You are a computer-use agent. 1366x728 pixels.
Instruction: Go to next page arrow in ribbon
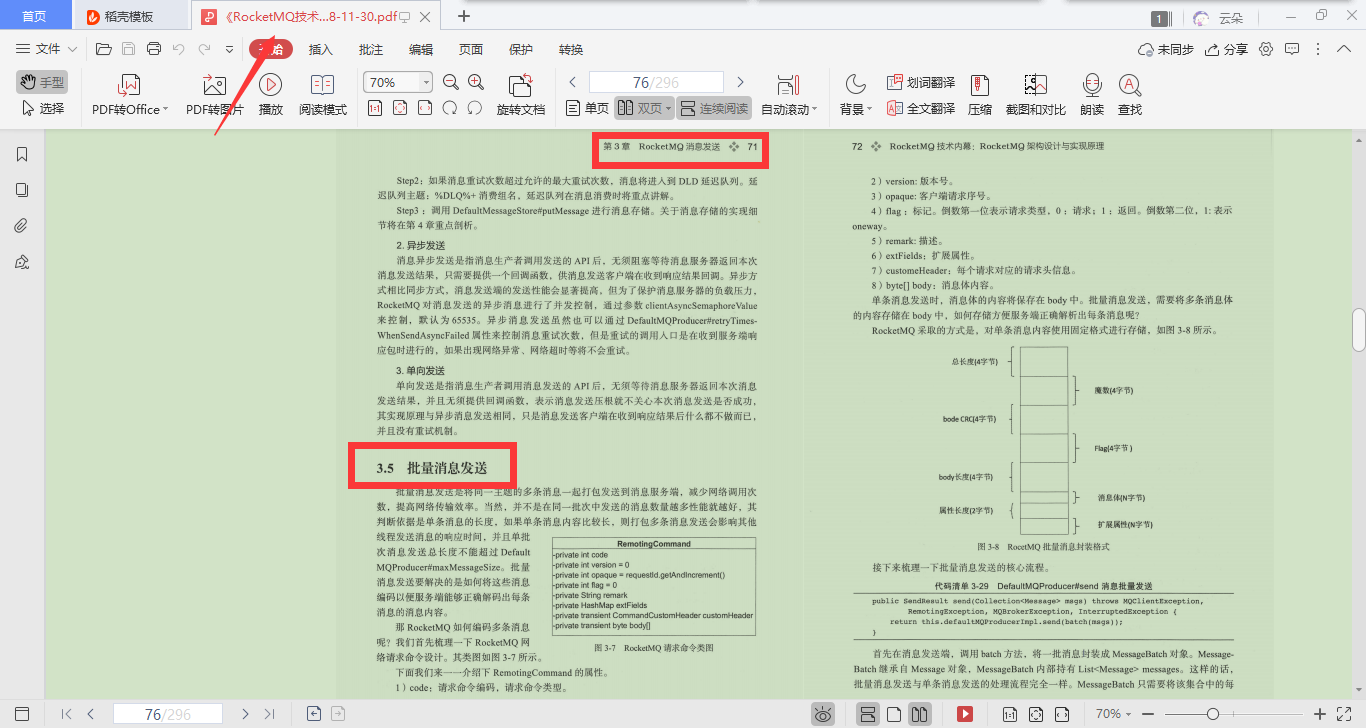[x=740, y=82]
